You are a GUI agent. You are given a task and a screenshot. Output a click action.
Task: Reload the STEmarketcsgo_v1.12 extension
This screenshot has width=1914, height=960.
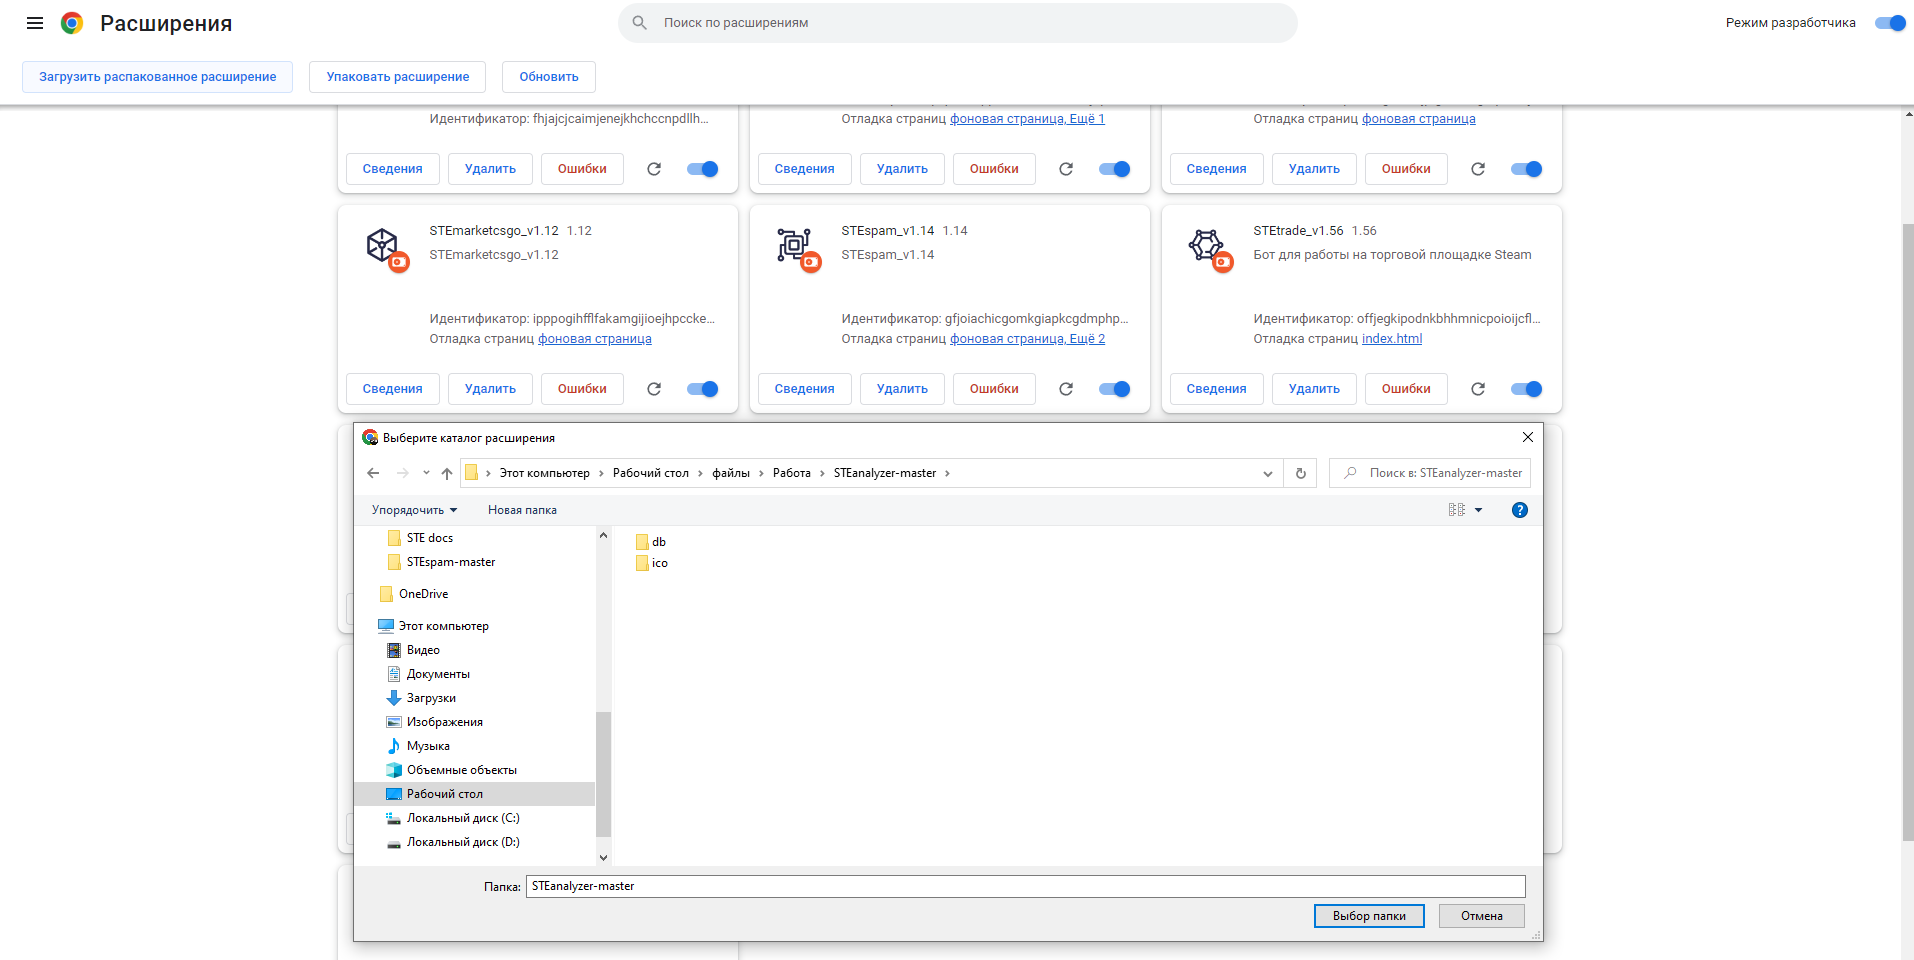coord(654,389)
